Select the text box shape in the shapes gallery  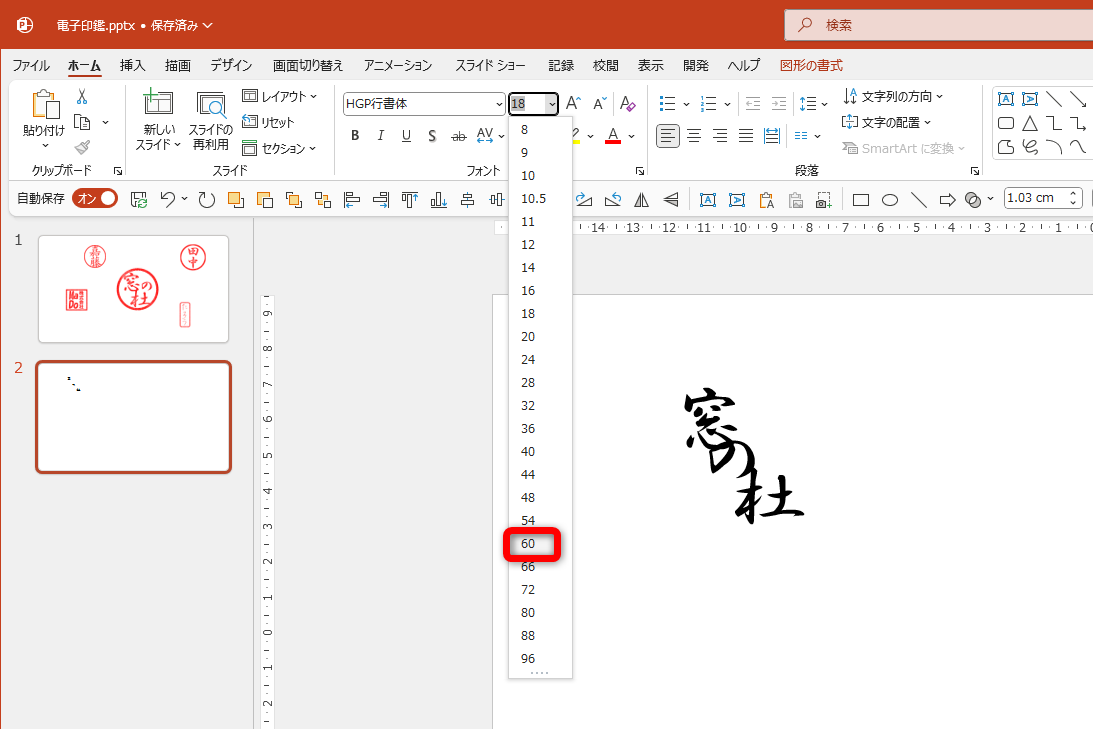1005,99
